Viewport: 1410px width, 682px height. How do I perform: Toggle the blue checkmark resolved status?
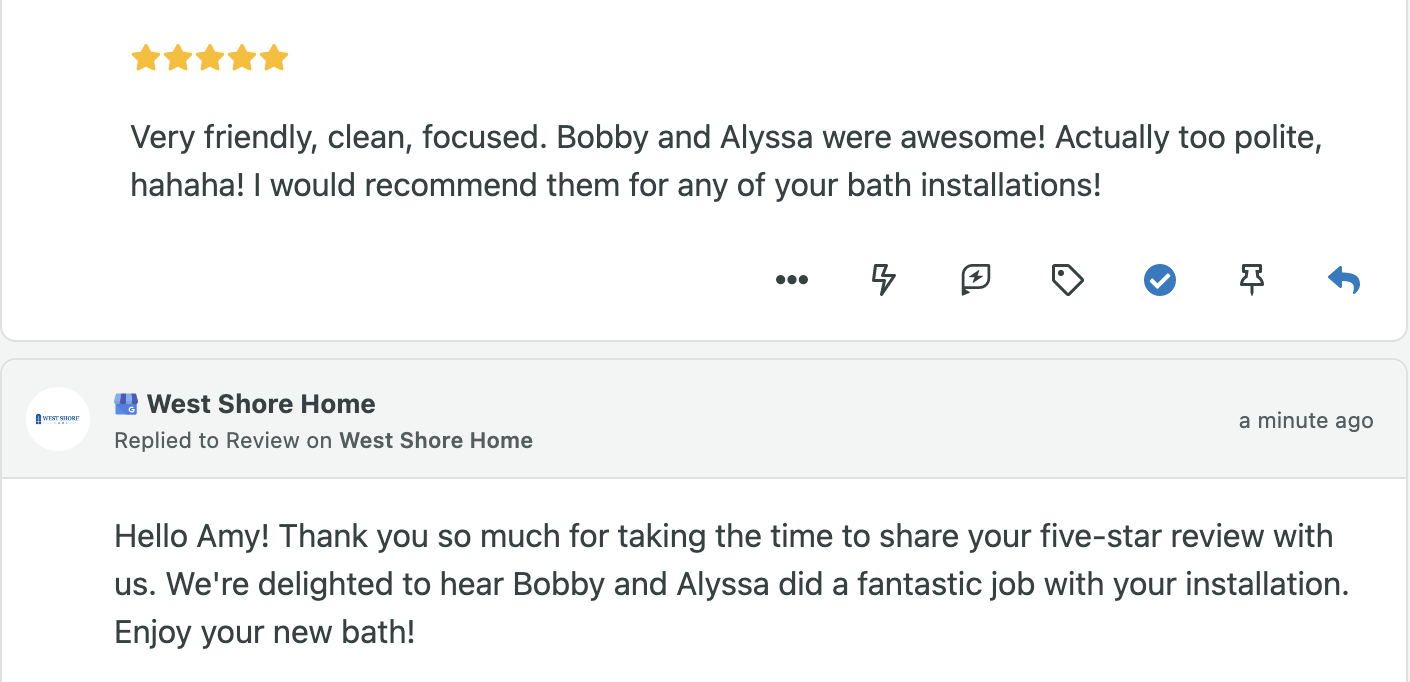tap(1159, 280)
